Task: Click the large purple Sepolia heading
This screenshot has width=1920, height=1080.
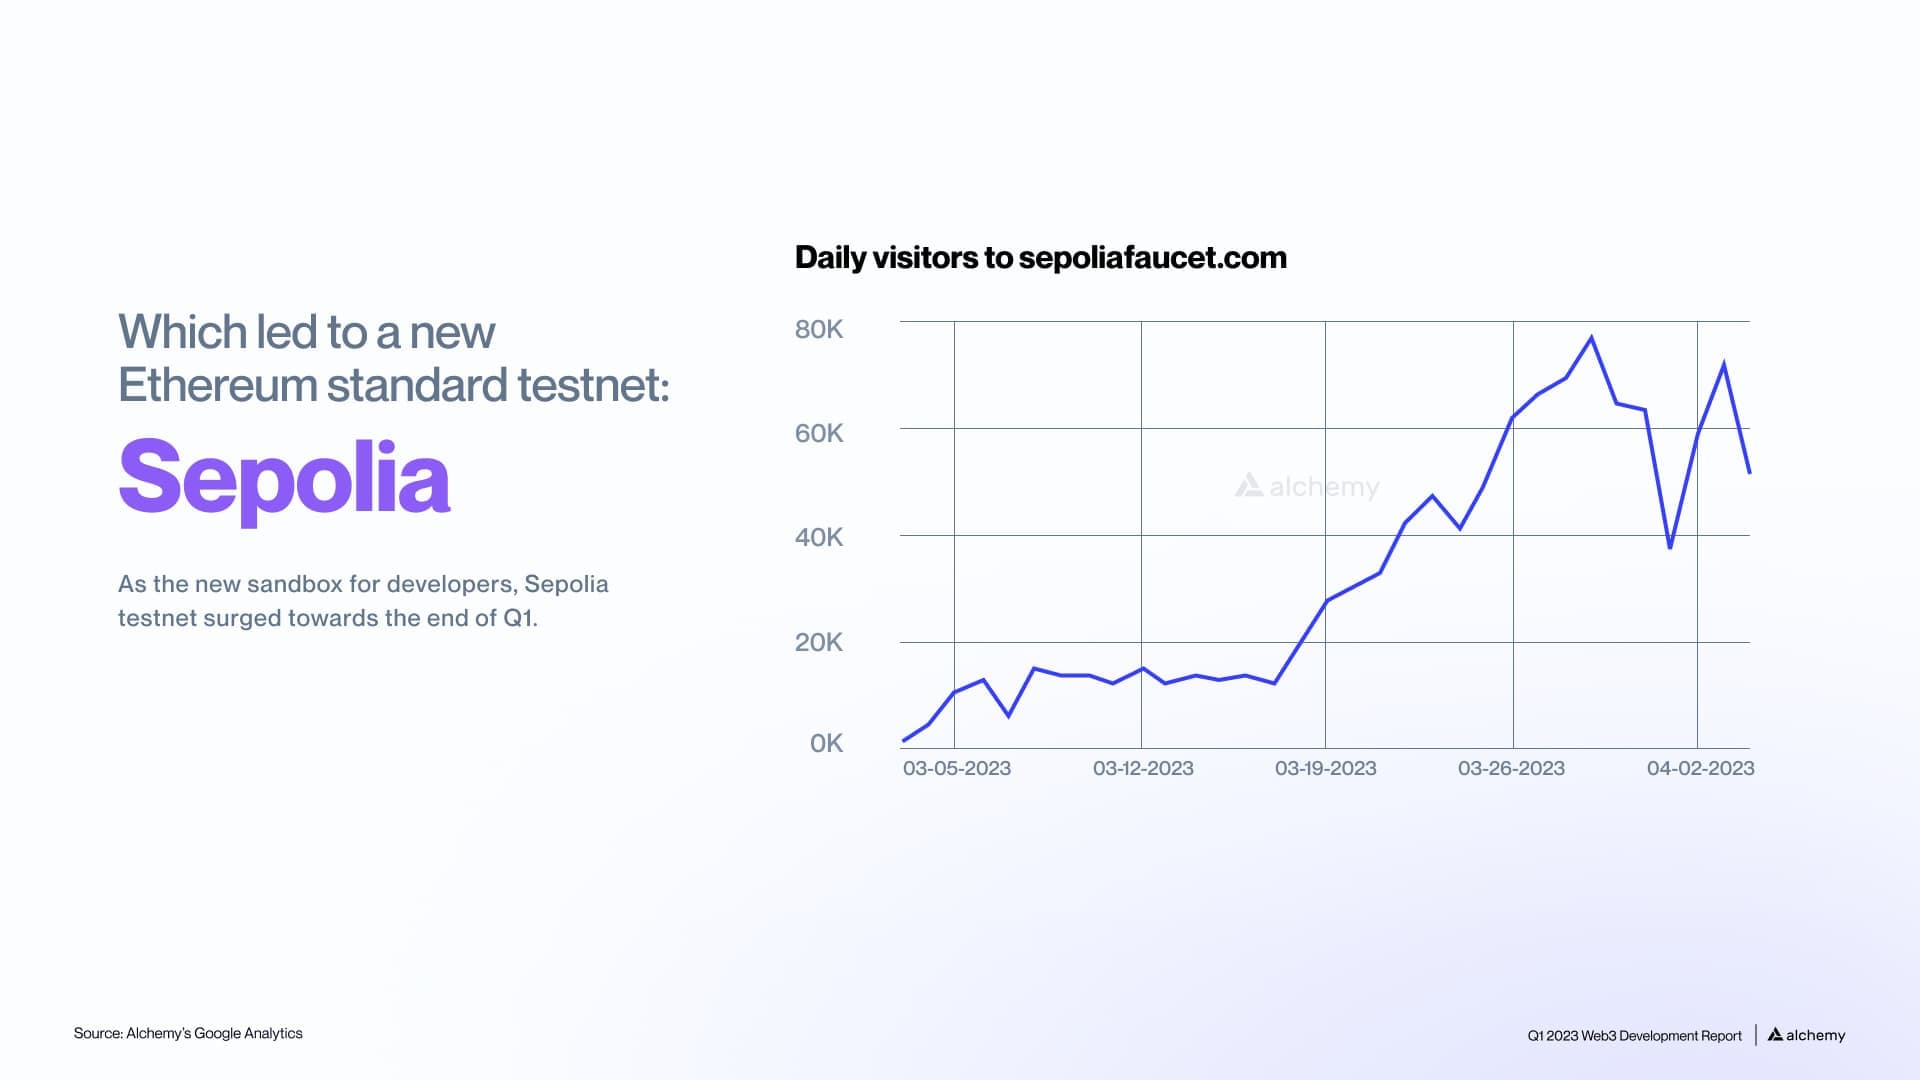Action: [284, 477]
